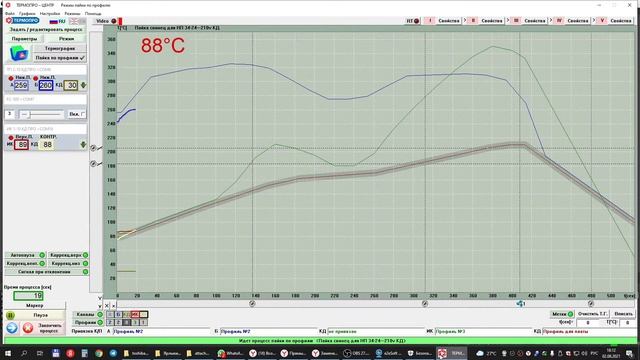Open the Файл menu
Image resolution: width=640 pixels, height=360 pixels.
10,13
